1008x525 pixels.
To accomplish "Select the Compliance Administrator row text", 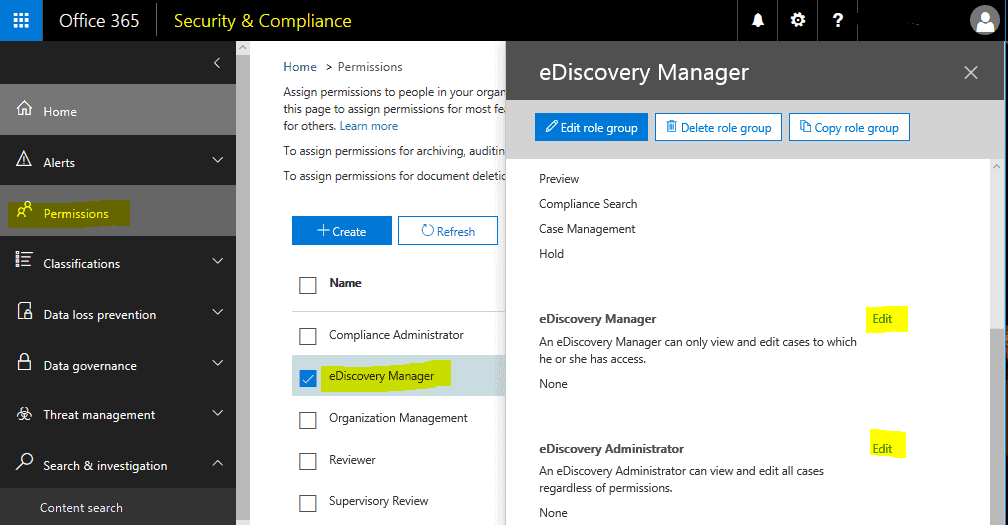I will click(396, 335).
